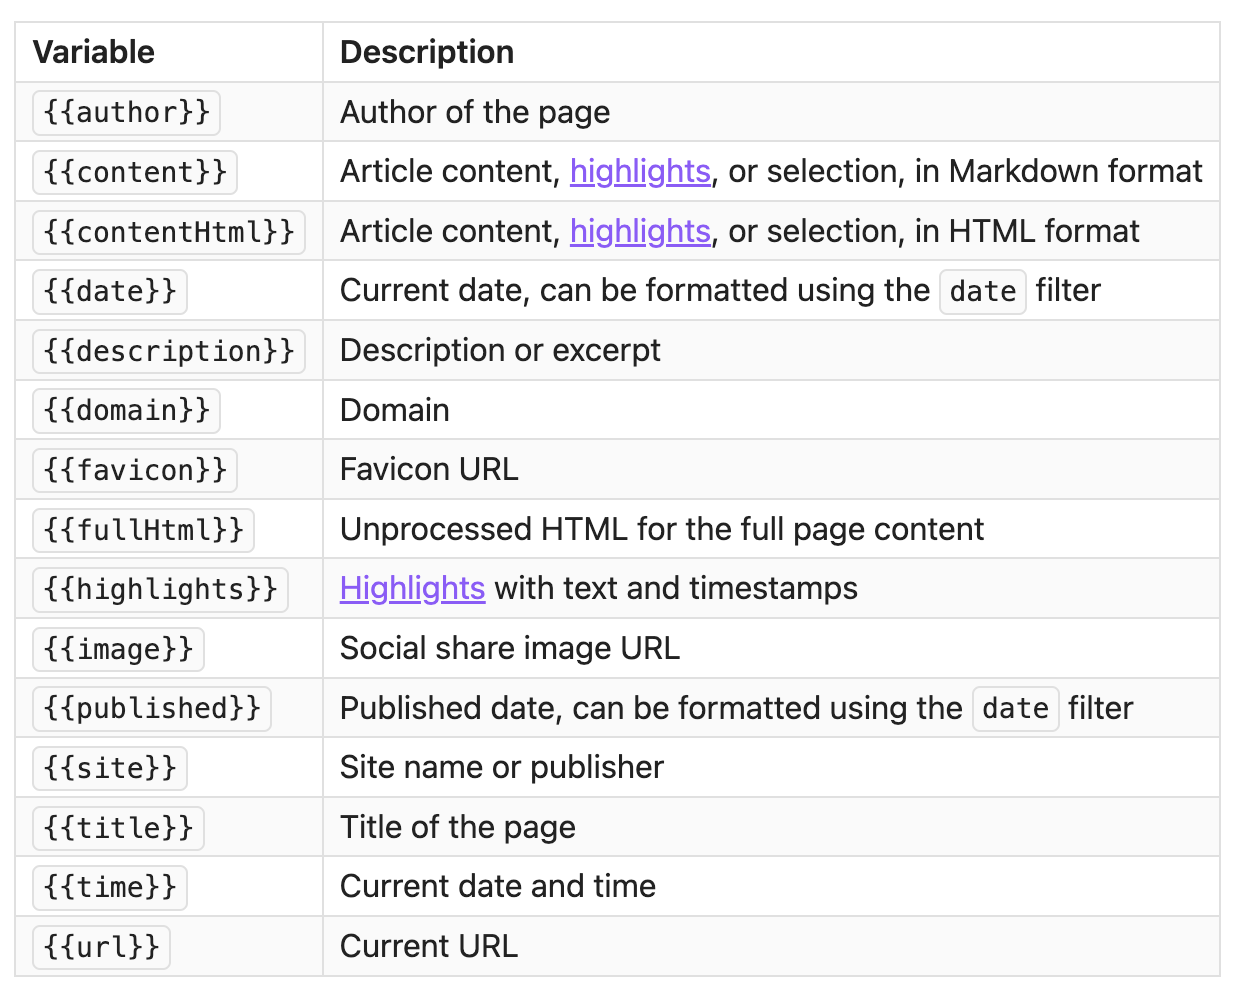Click the {{domain}} variable code
This screenshot has height=996, width=1234.
tap(126, 411)
